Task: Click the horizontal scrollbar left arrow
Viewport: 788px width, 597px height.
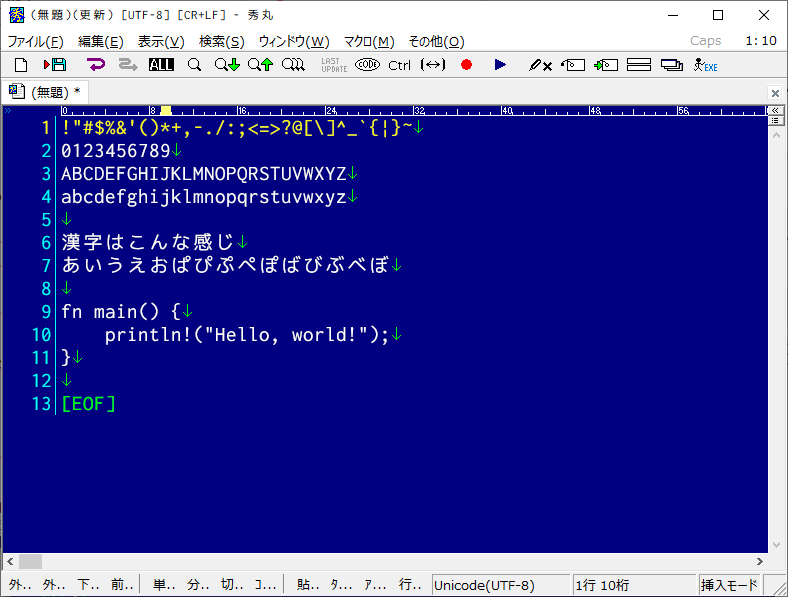Action: pyautogui.click(x=10, y=561)
